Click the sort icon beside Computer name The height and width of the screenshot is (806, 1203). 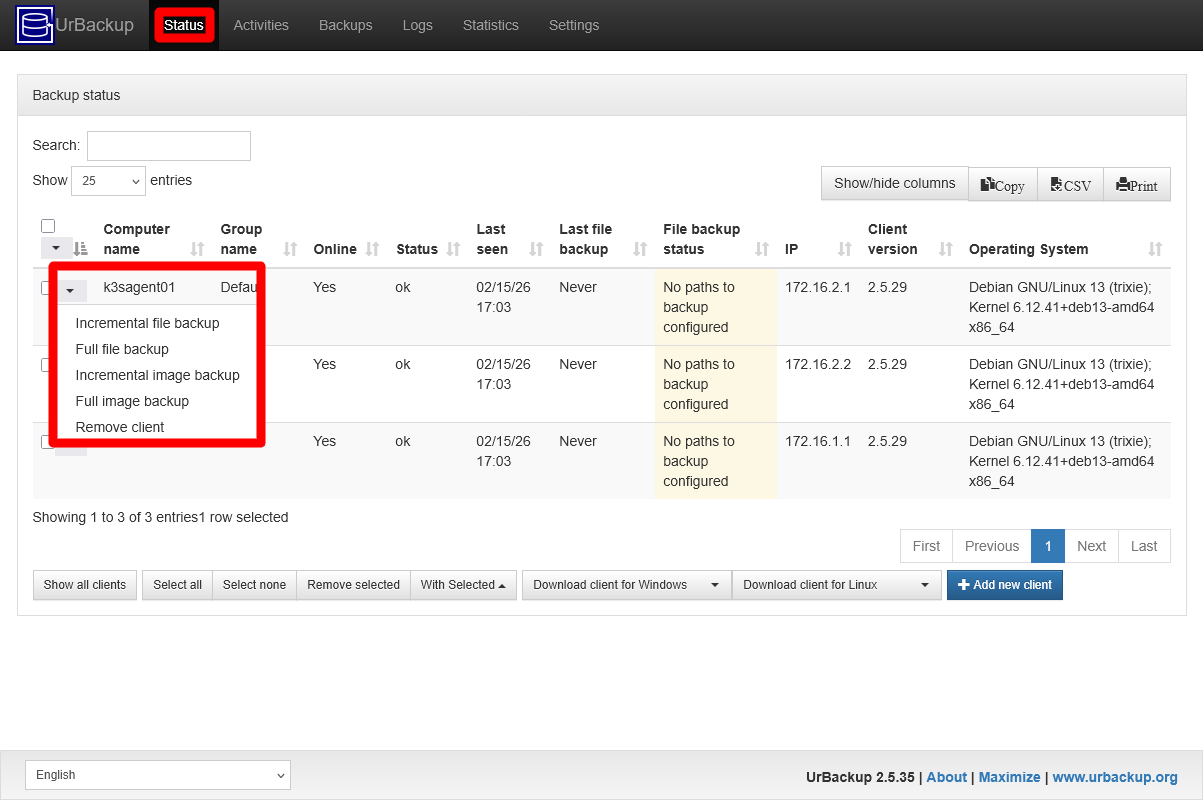(196, 249)
